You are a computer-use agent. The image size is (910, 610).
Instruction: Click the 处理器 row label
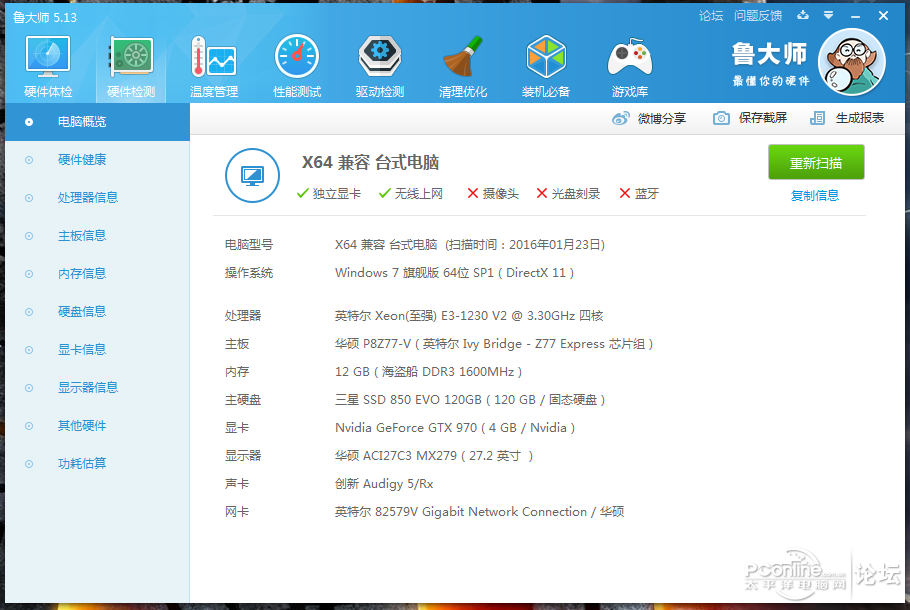point(243,316)
